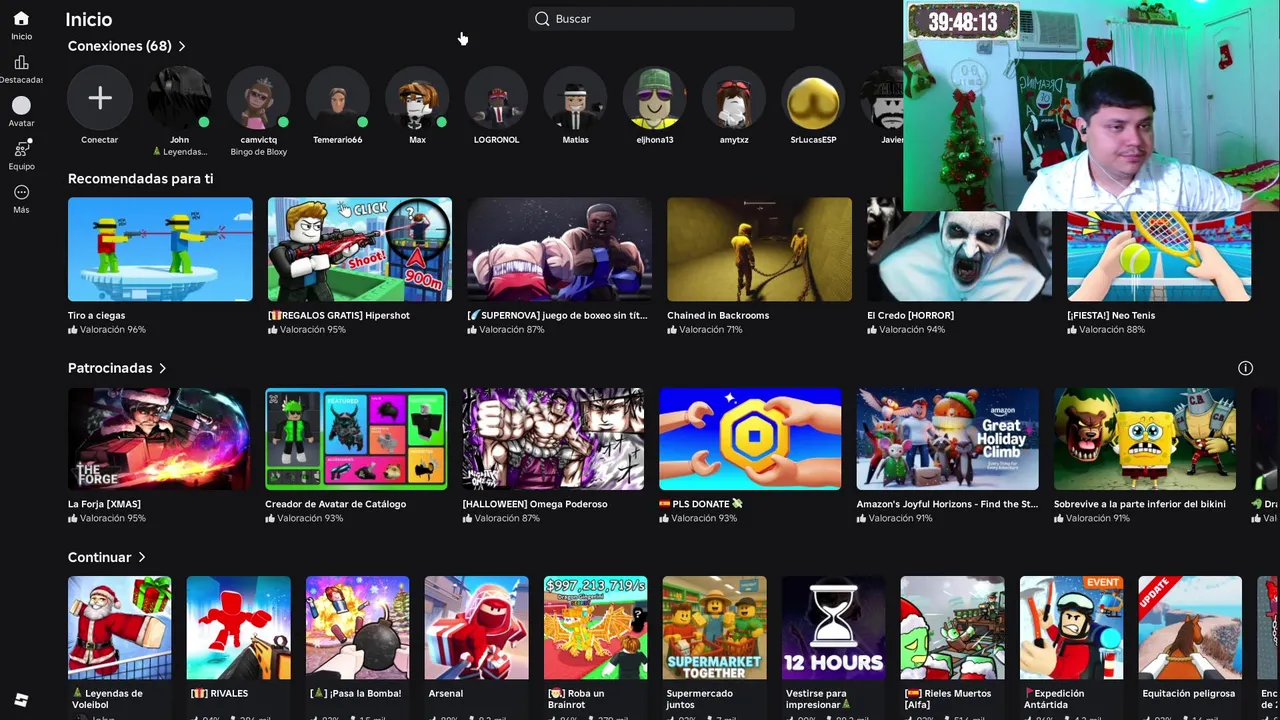Expand the Continuar section chevron
1280x720 pixels.
[x=142, y=557]
